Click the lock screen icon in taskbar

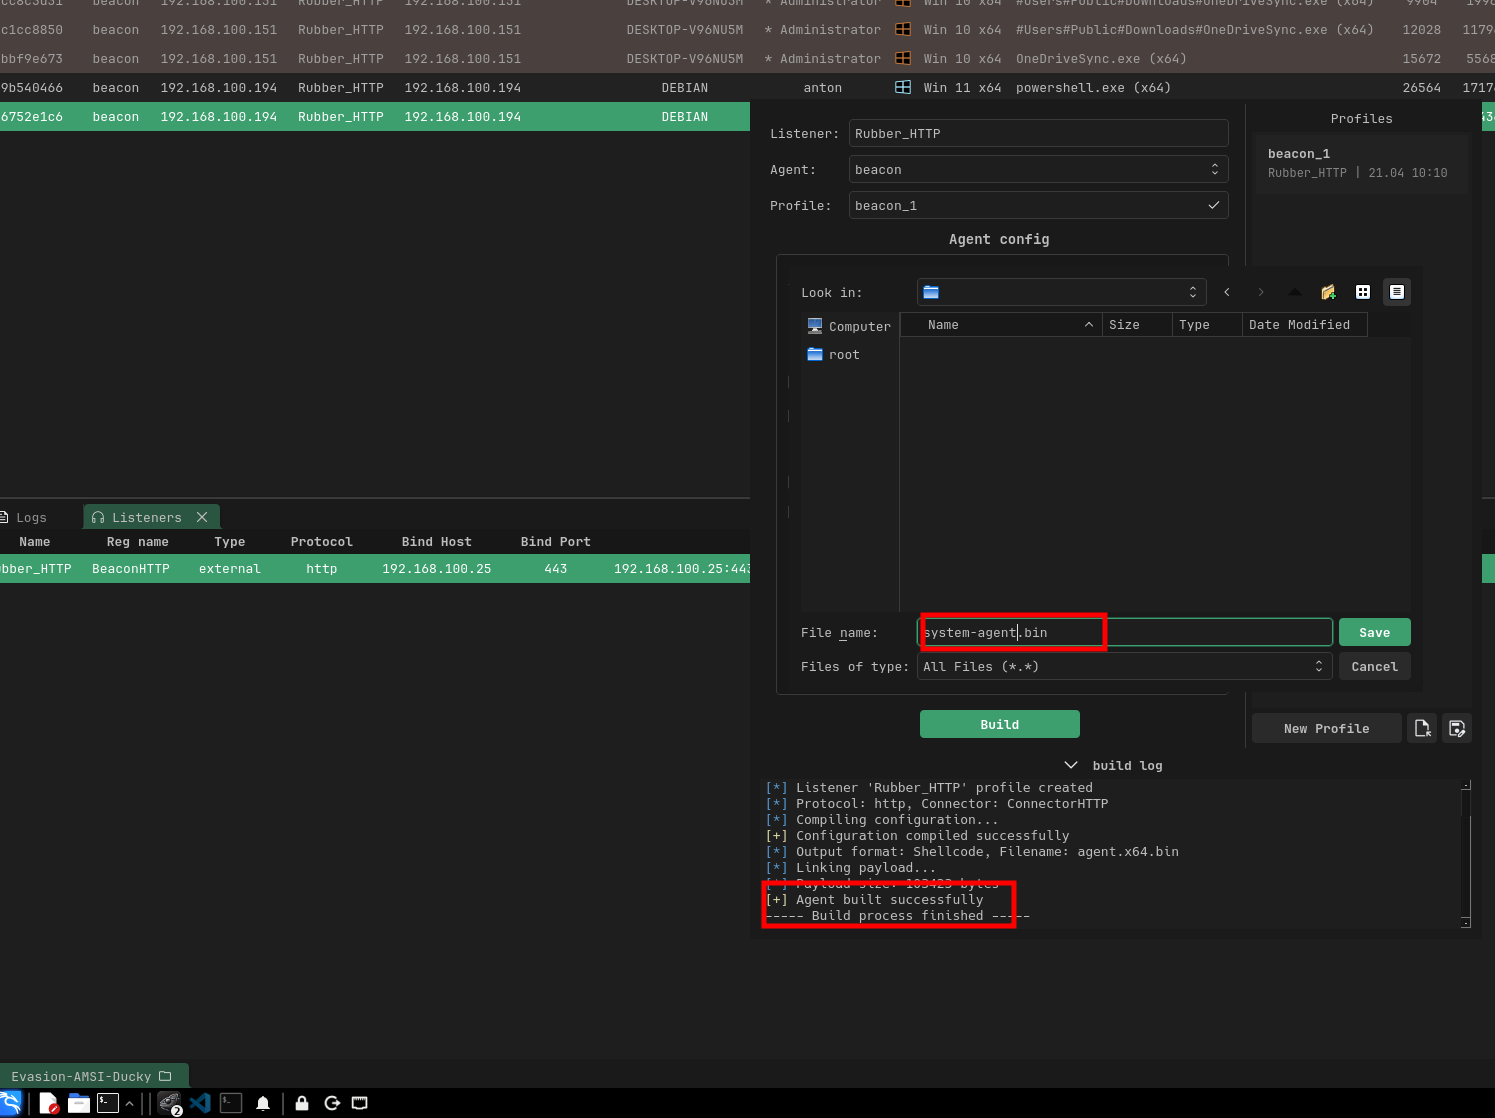click(x=301, y=1103)
